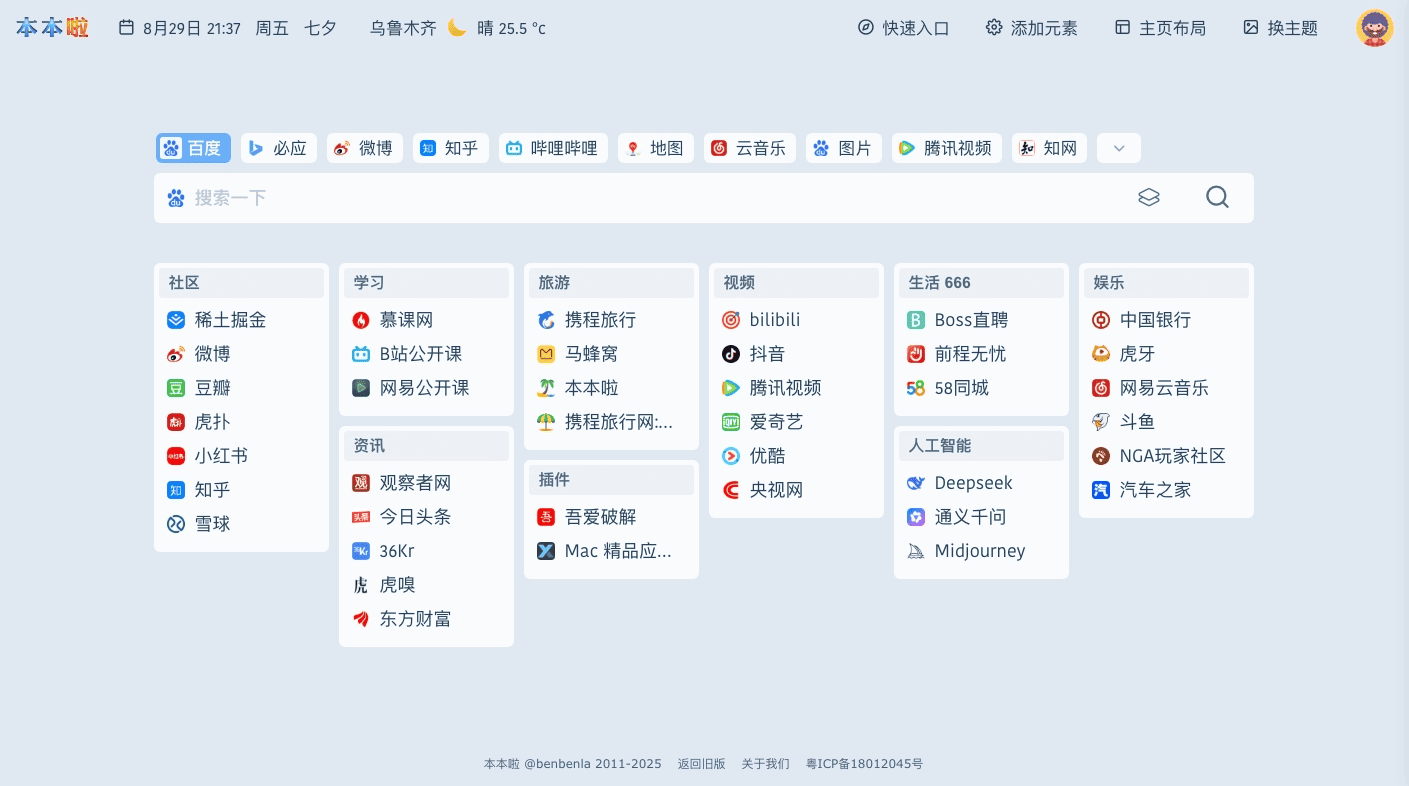Viewport: 1409px width, 786px height.
Task: Click the 抖音 icon in 视频 panel
Action: tap(731, 354)
